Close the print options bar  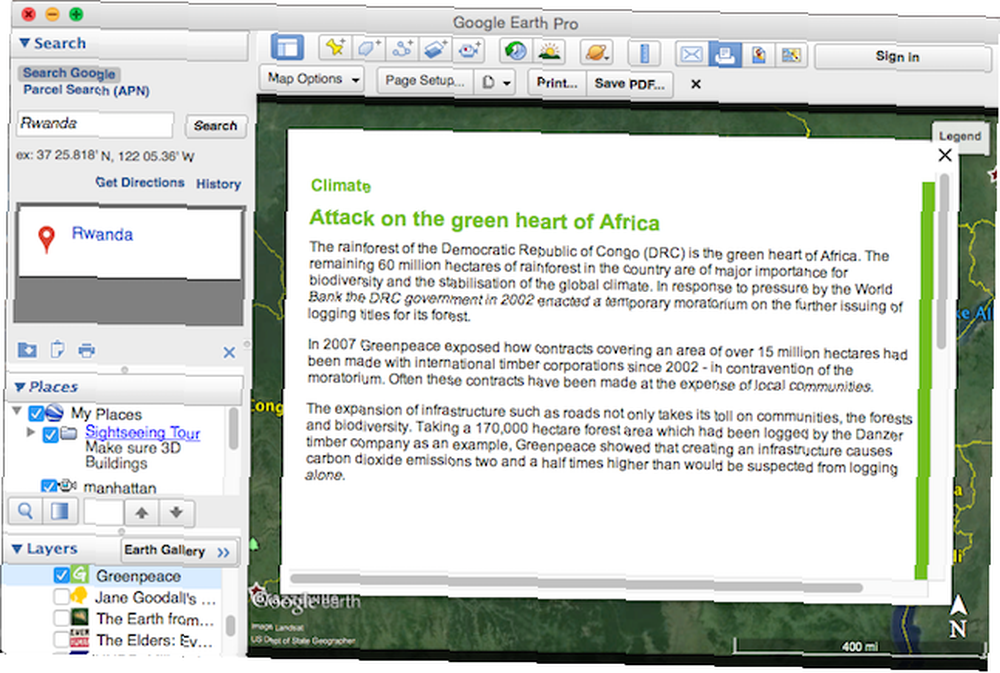click(x=696, y=84)
